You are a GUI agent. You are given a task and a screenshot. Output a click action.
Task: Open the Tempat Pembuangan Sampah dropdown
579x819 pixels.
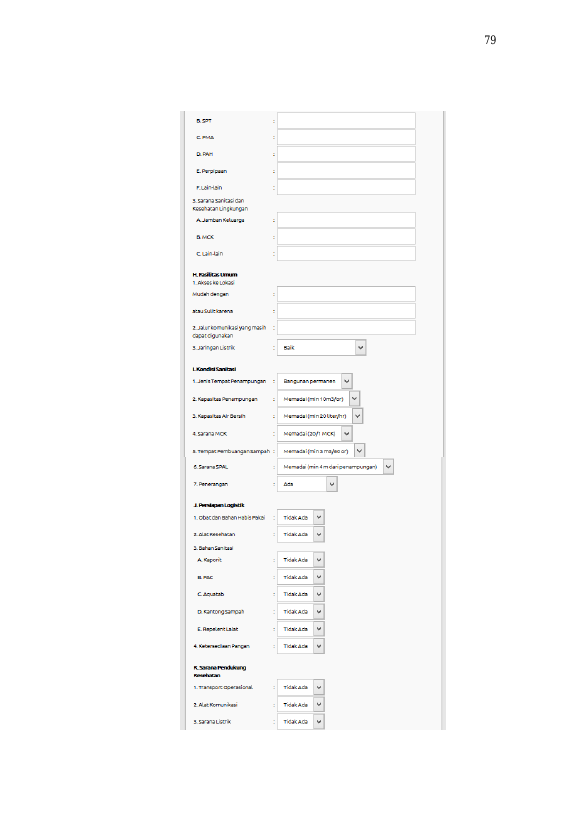[x=321, y=451]
